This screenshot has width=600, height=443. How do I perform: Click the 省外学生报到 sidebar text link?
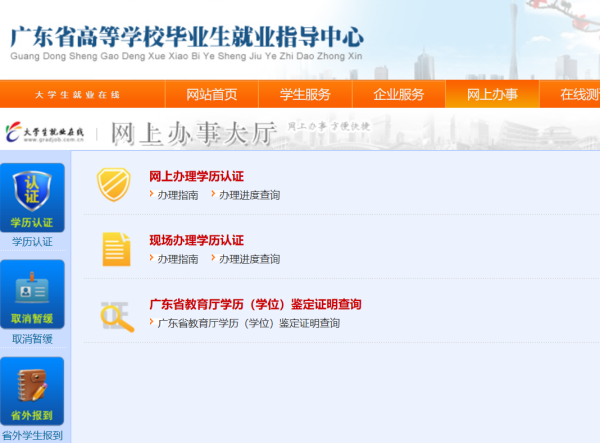(32, 435)
